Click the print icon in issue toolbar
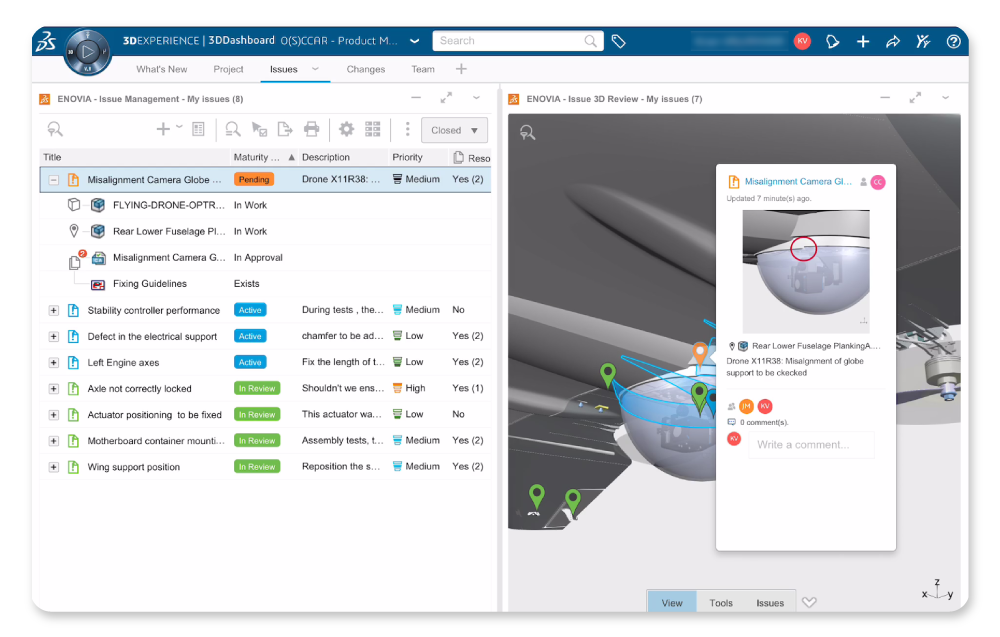Image resolution: width=1000 pixels, height=637 pixels. click(311, 129)
